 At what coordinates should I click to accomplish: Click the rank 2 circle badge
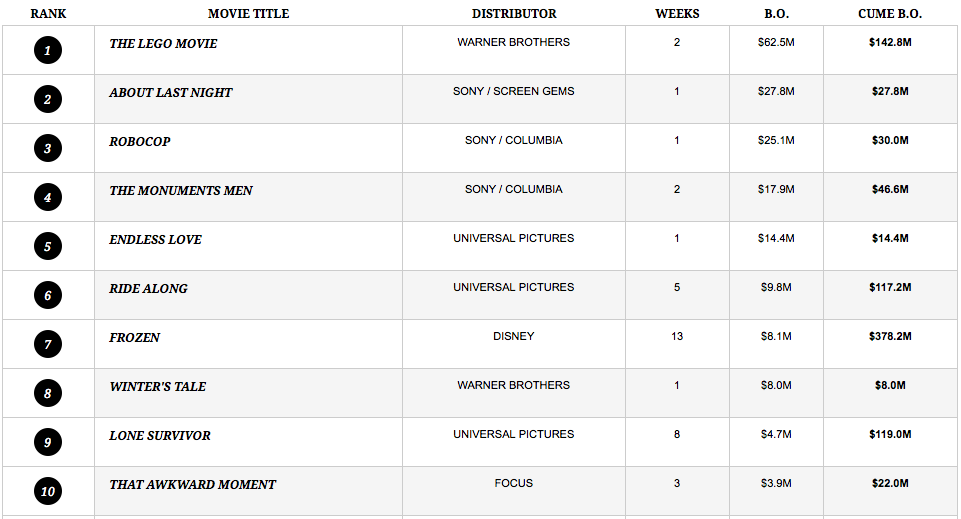pos(48,99)
